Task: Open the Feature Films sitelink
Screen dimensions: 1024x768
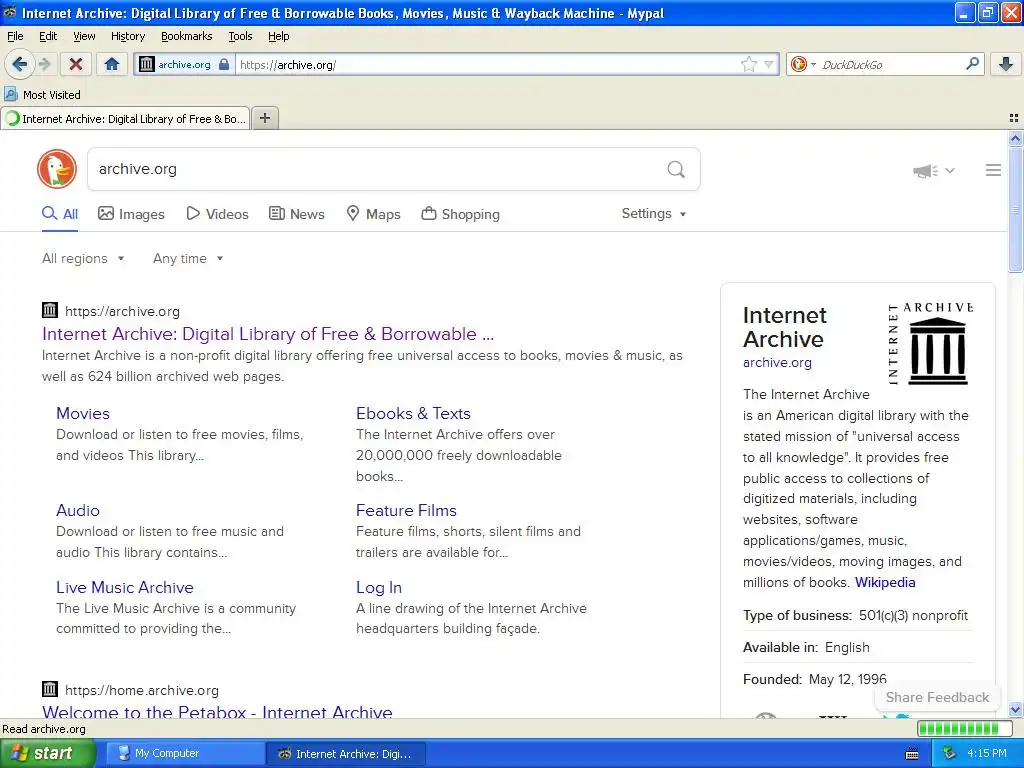Action: pos(406,510)
